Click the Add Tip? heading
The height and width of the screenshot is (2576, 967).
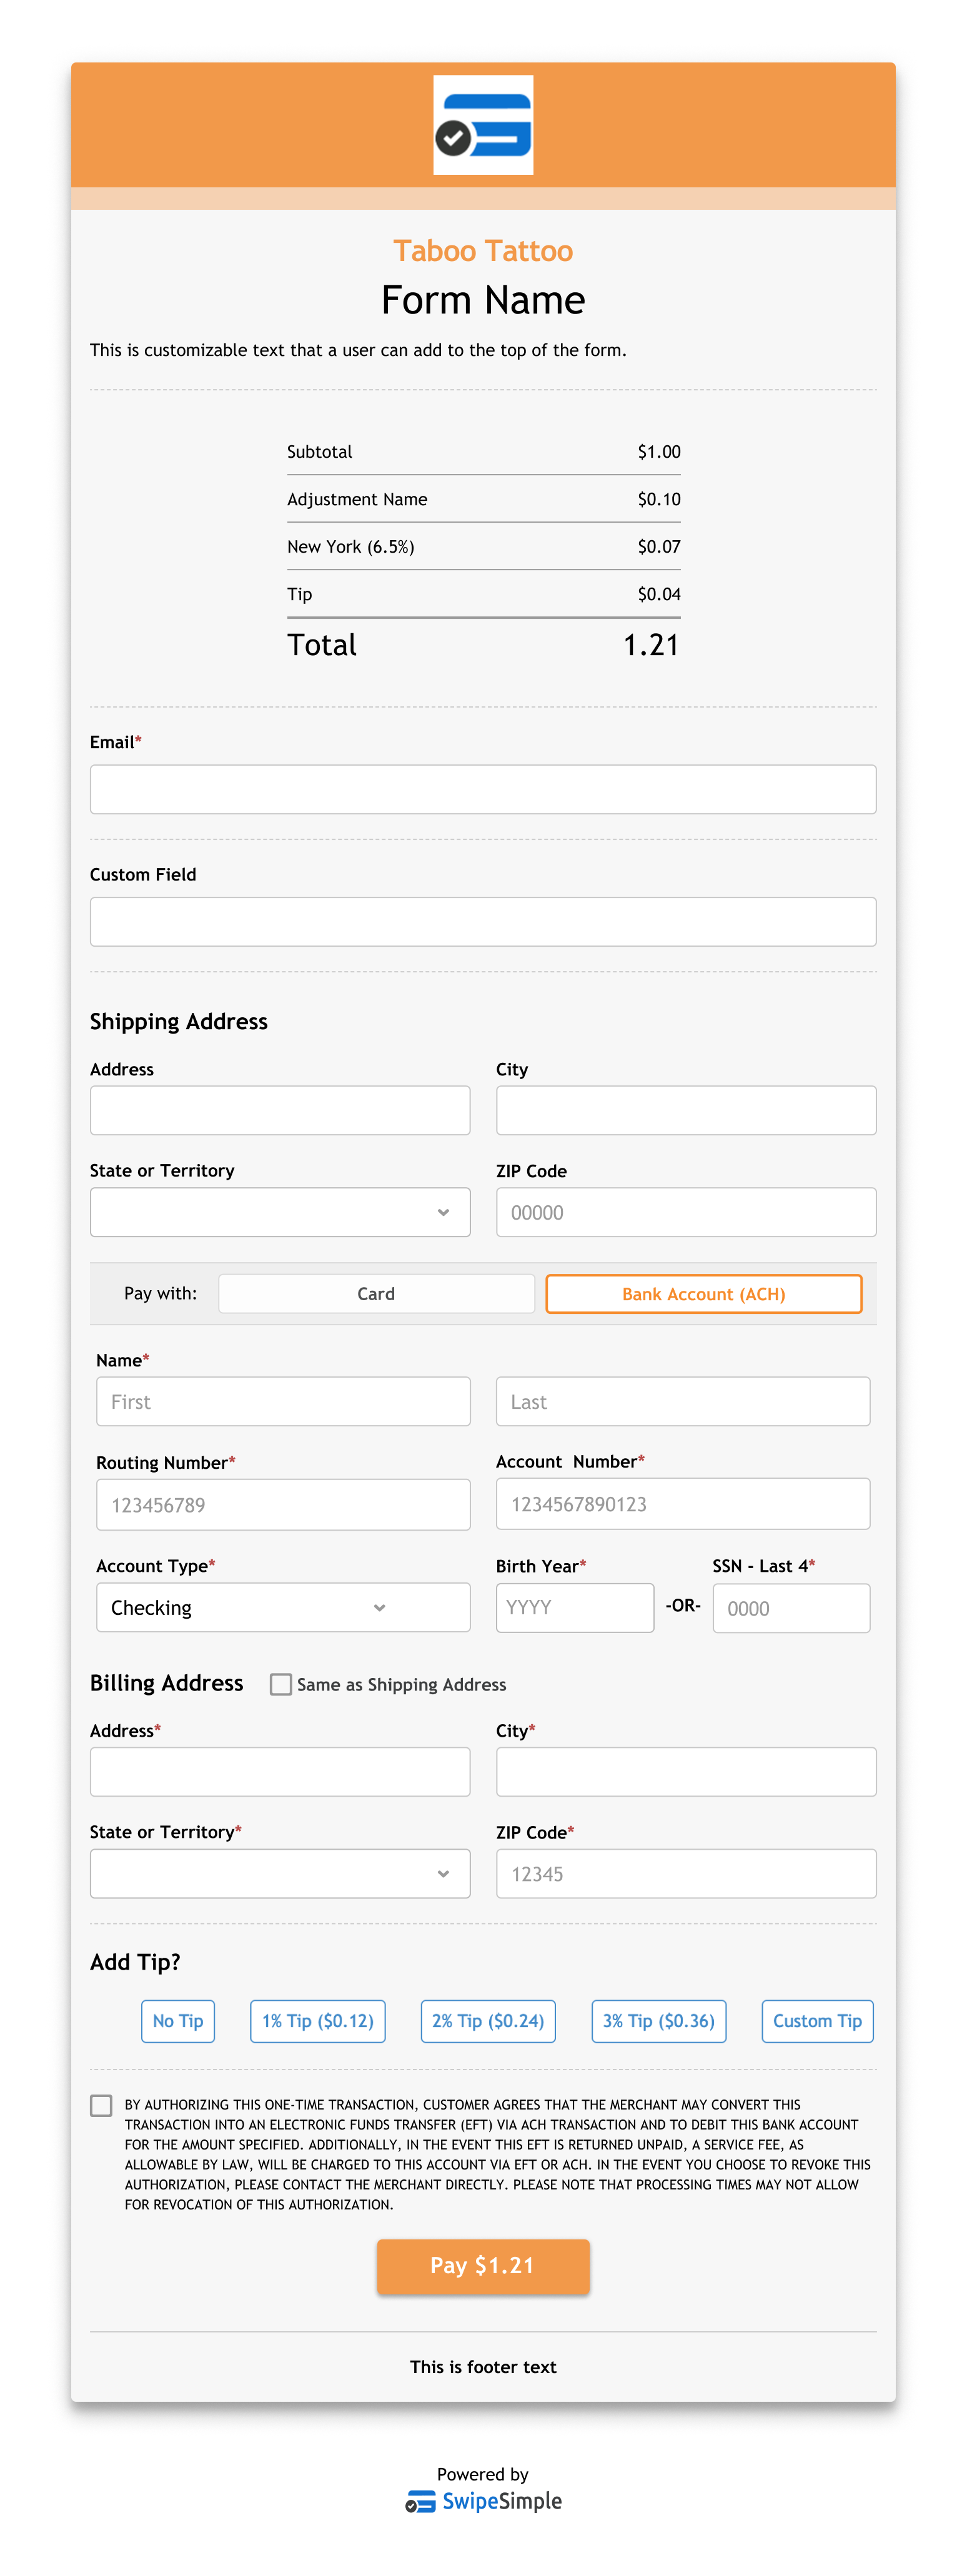(135, 1962)
